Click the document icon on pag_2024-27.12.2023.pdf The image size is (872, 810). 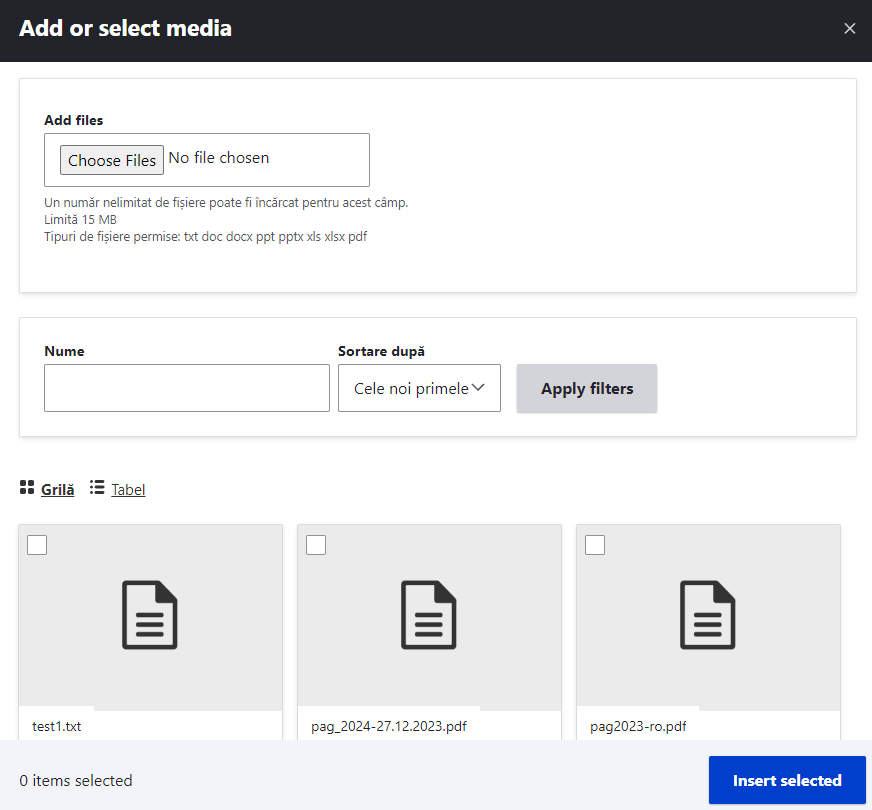coord(429,615)
